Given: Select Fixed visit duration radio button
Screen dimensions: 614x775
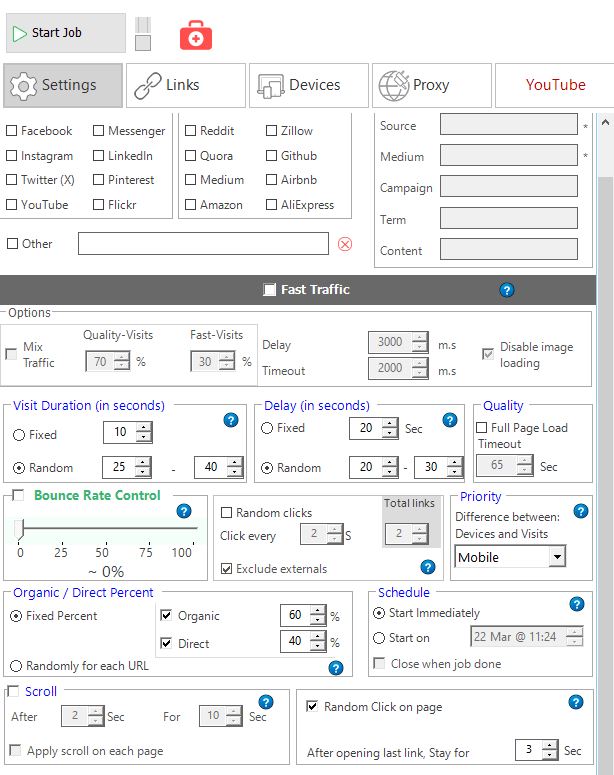Looking at the screenshot, I should (x=20, y=435).
